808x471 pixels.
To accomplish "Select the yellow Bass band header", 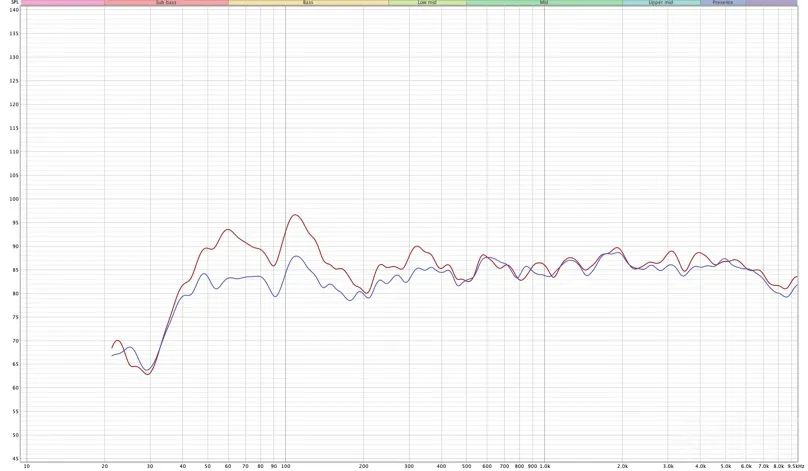I will 308,3.
